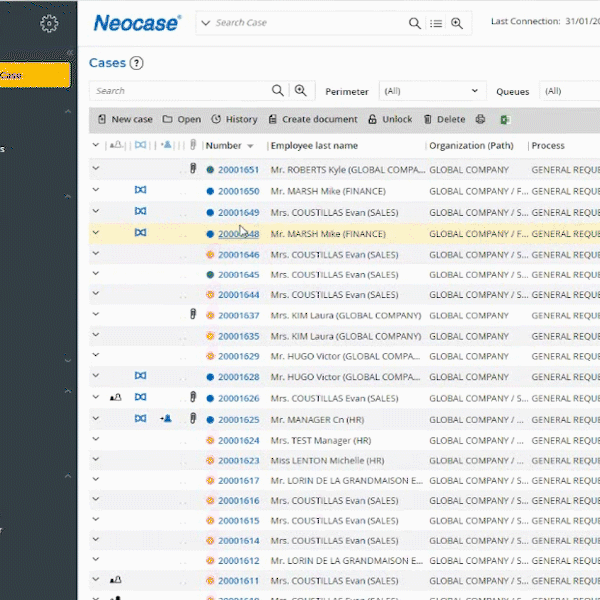This screenshot has width=600, height=600.
Task: Expand row chevron for case 20001650
Action: tap(96, 190)
